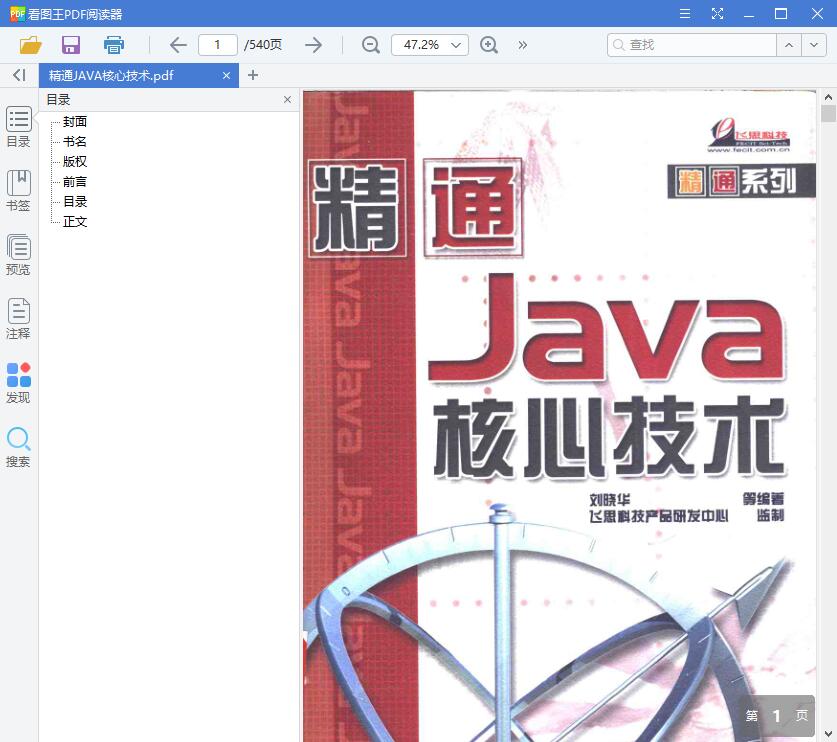Collapse the sidebar with the left arrow-bar icon
This screenshot has height=742, width=837.
(19, 75)
